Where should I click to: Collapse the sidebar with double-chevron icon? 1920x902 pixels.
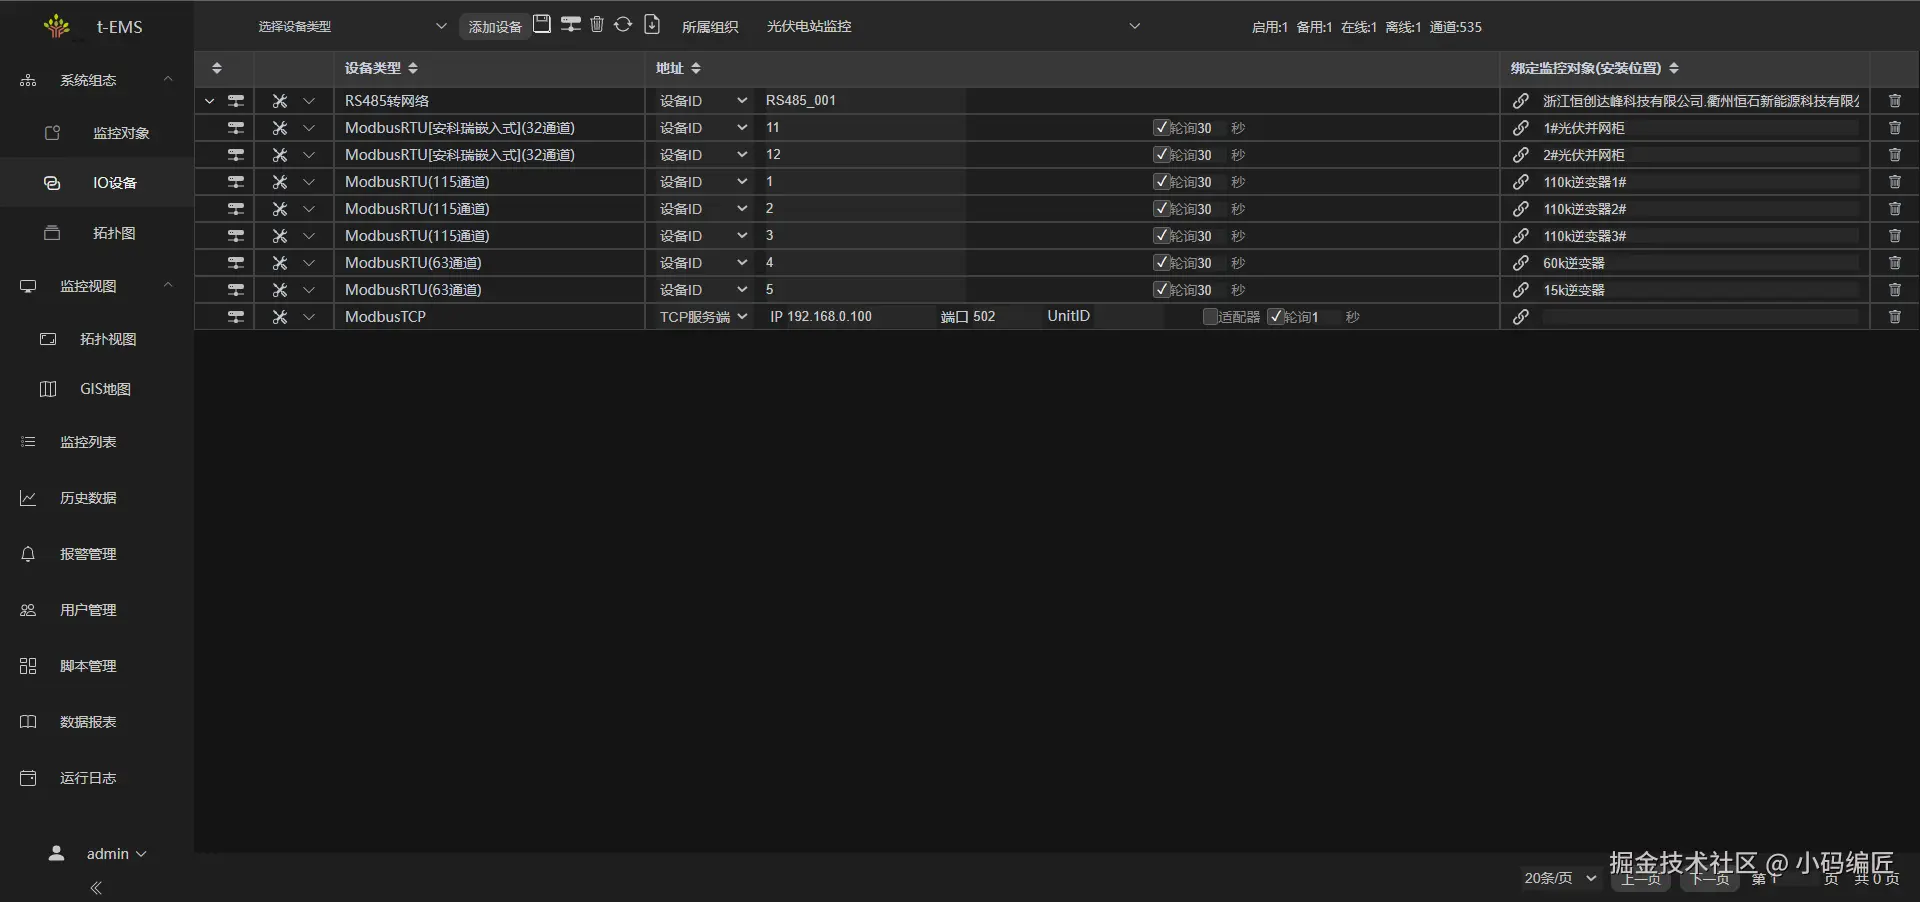point(96,887)
